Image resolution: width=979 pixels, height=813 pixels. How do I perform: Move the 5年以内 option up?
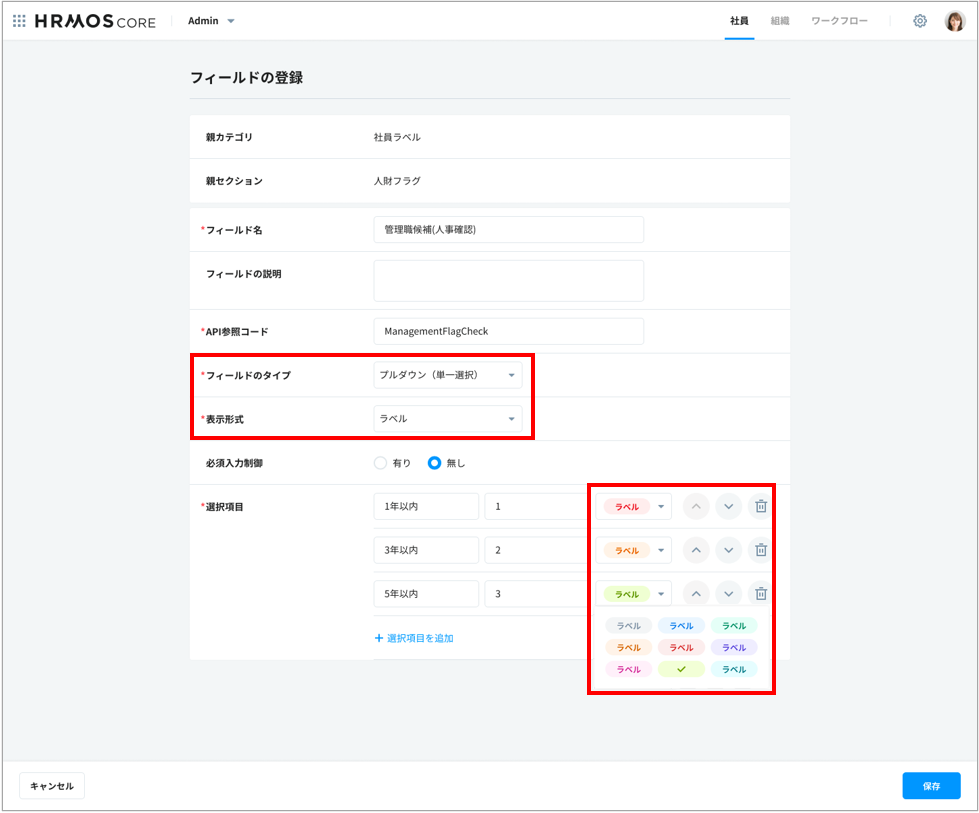coord(696,594)
